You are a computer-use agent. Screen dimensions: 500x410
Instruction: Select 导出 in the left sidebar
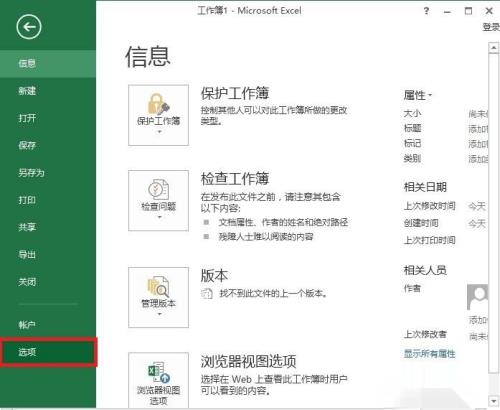pyautogui.click(x=48, y=255)
